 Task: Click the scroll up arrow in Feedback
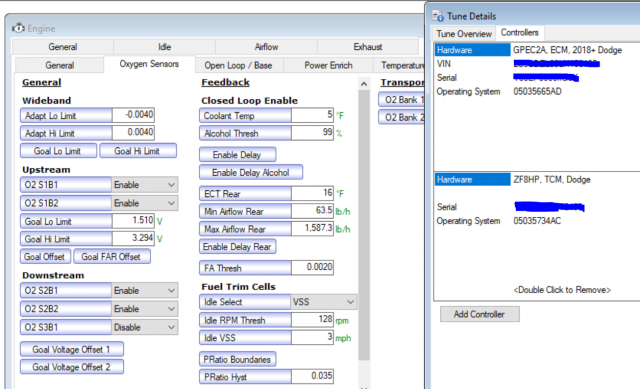(x=364, y=84)
